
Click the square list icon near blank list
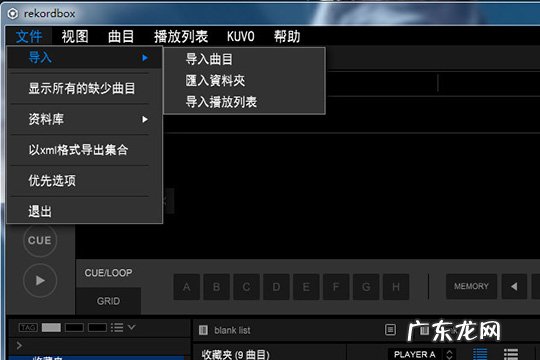pyautogui.click(x=390, y=330)
